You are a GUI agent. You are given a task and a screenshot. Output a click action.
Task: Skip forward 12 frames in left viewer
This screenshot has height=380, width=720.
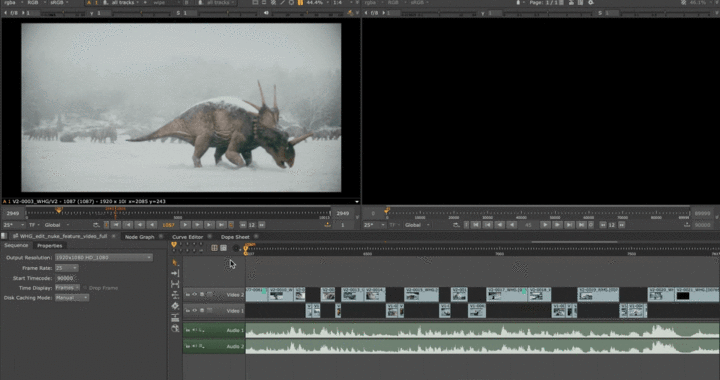click(262, 225)
